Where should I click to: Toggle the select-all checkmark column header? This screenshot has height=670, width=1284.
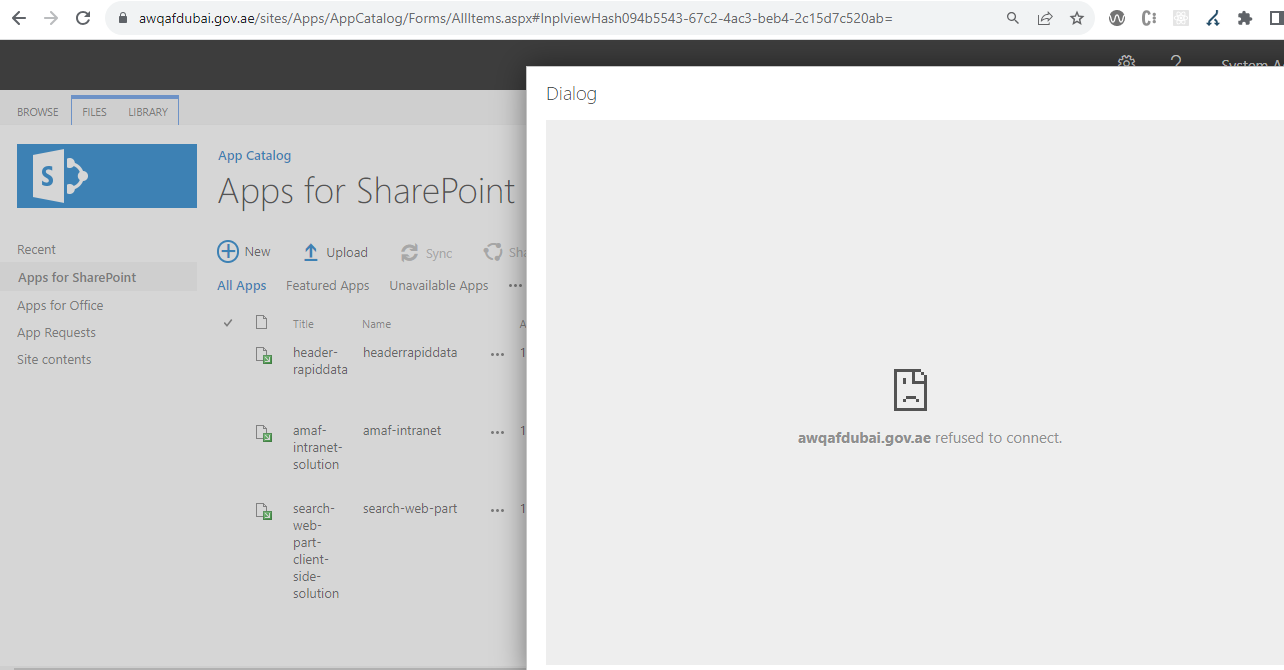coord(228,323)
